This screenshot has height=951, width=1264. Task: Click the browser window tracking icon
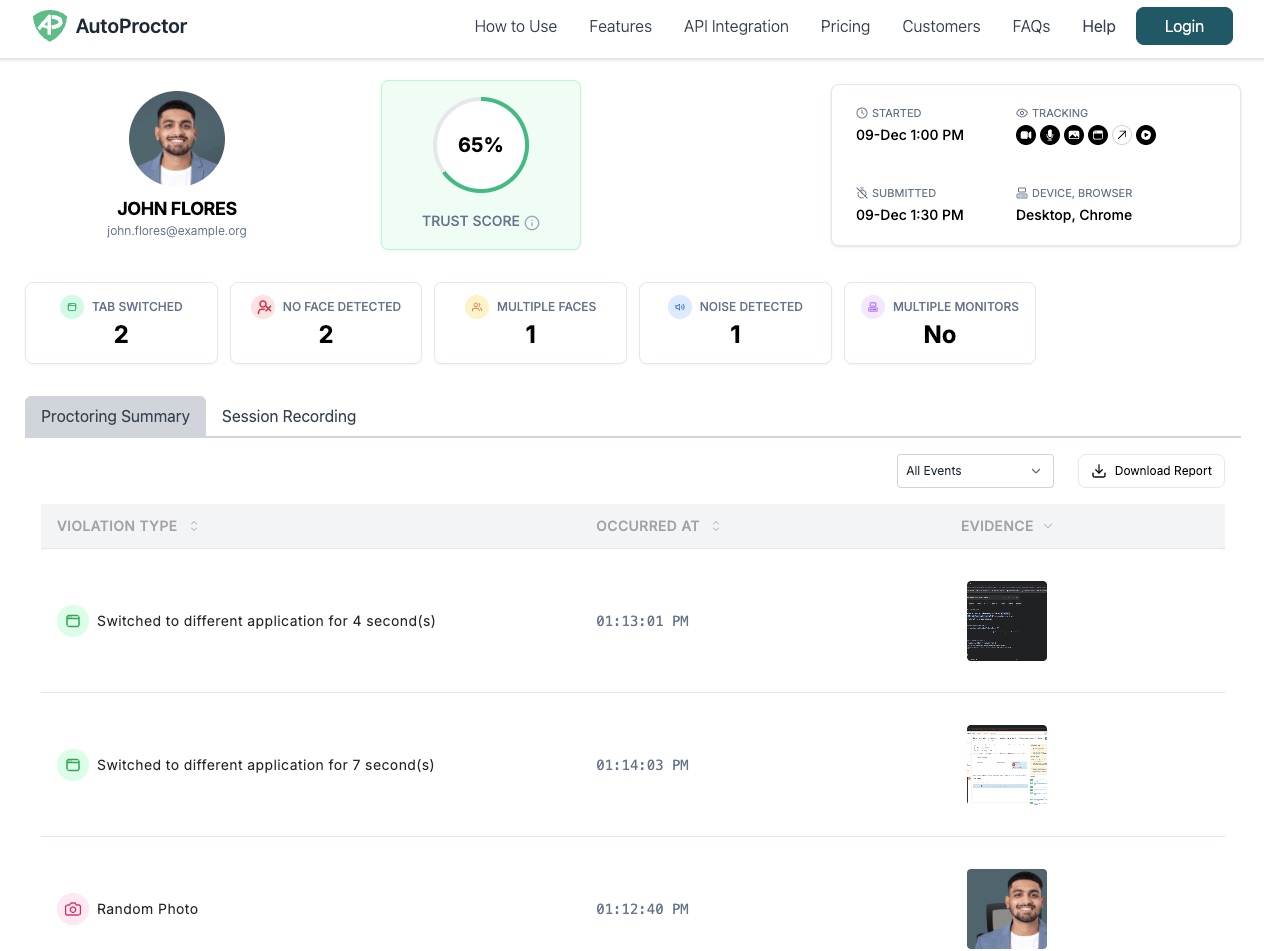(x=1098, y=135)
